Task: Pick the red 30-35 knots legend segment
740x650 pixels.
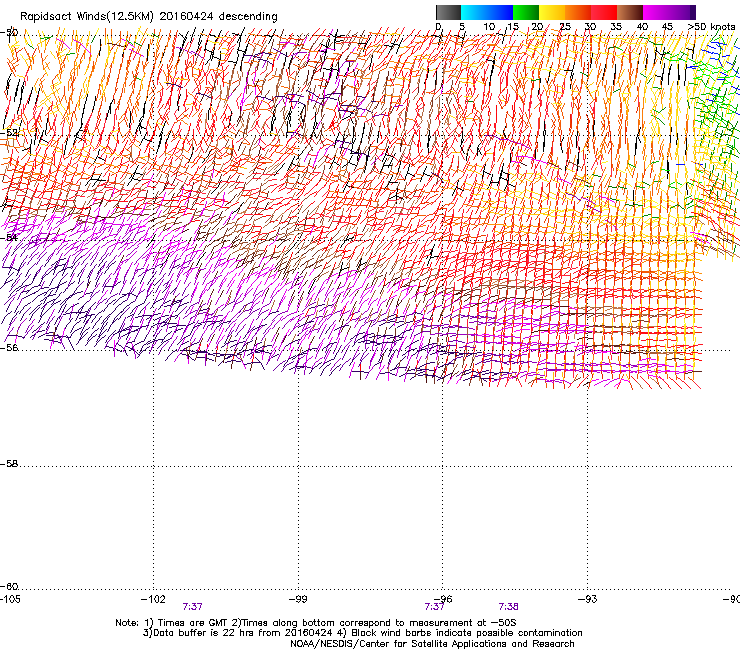Action: [604, 12]
